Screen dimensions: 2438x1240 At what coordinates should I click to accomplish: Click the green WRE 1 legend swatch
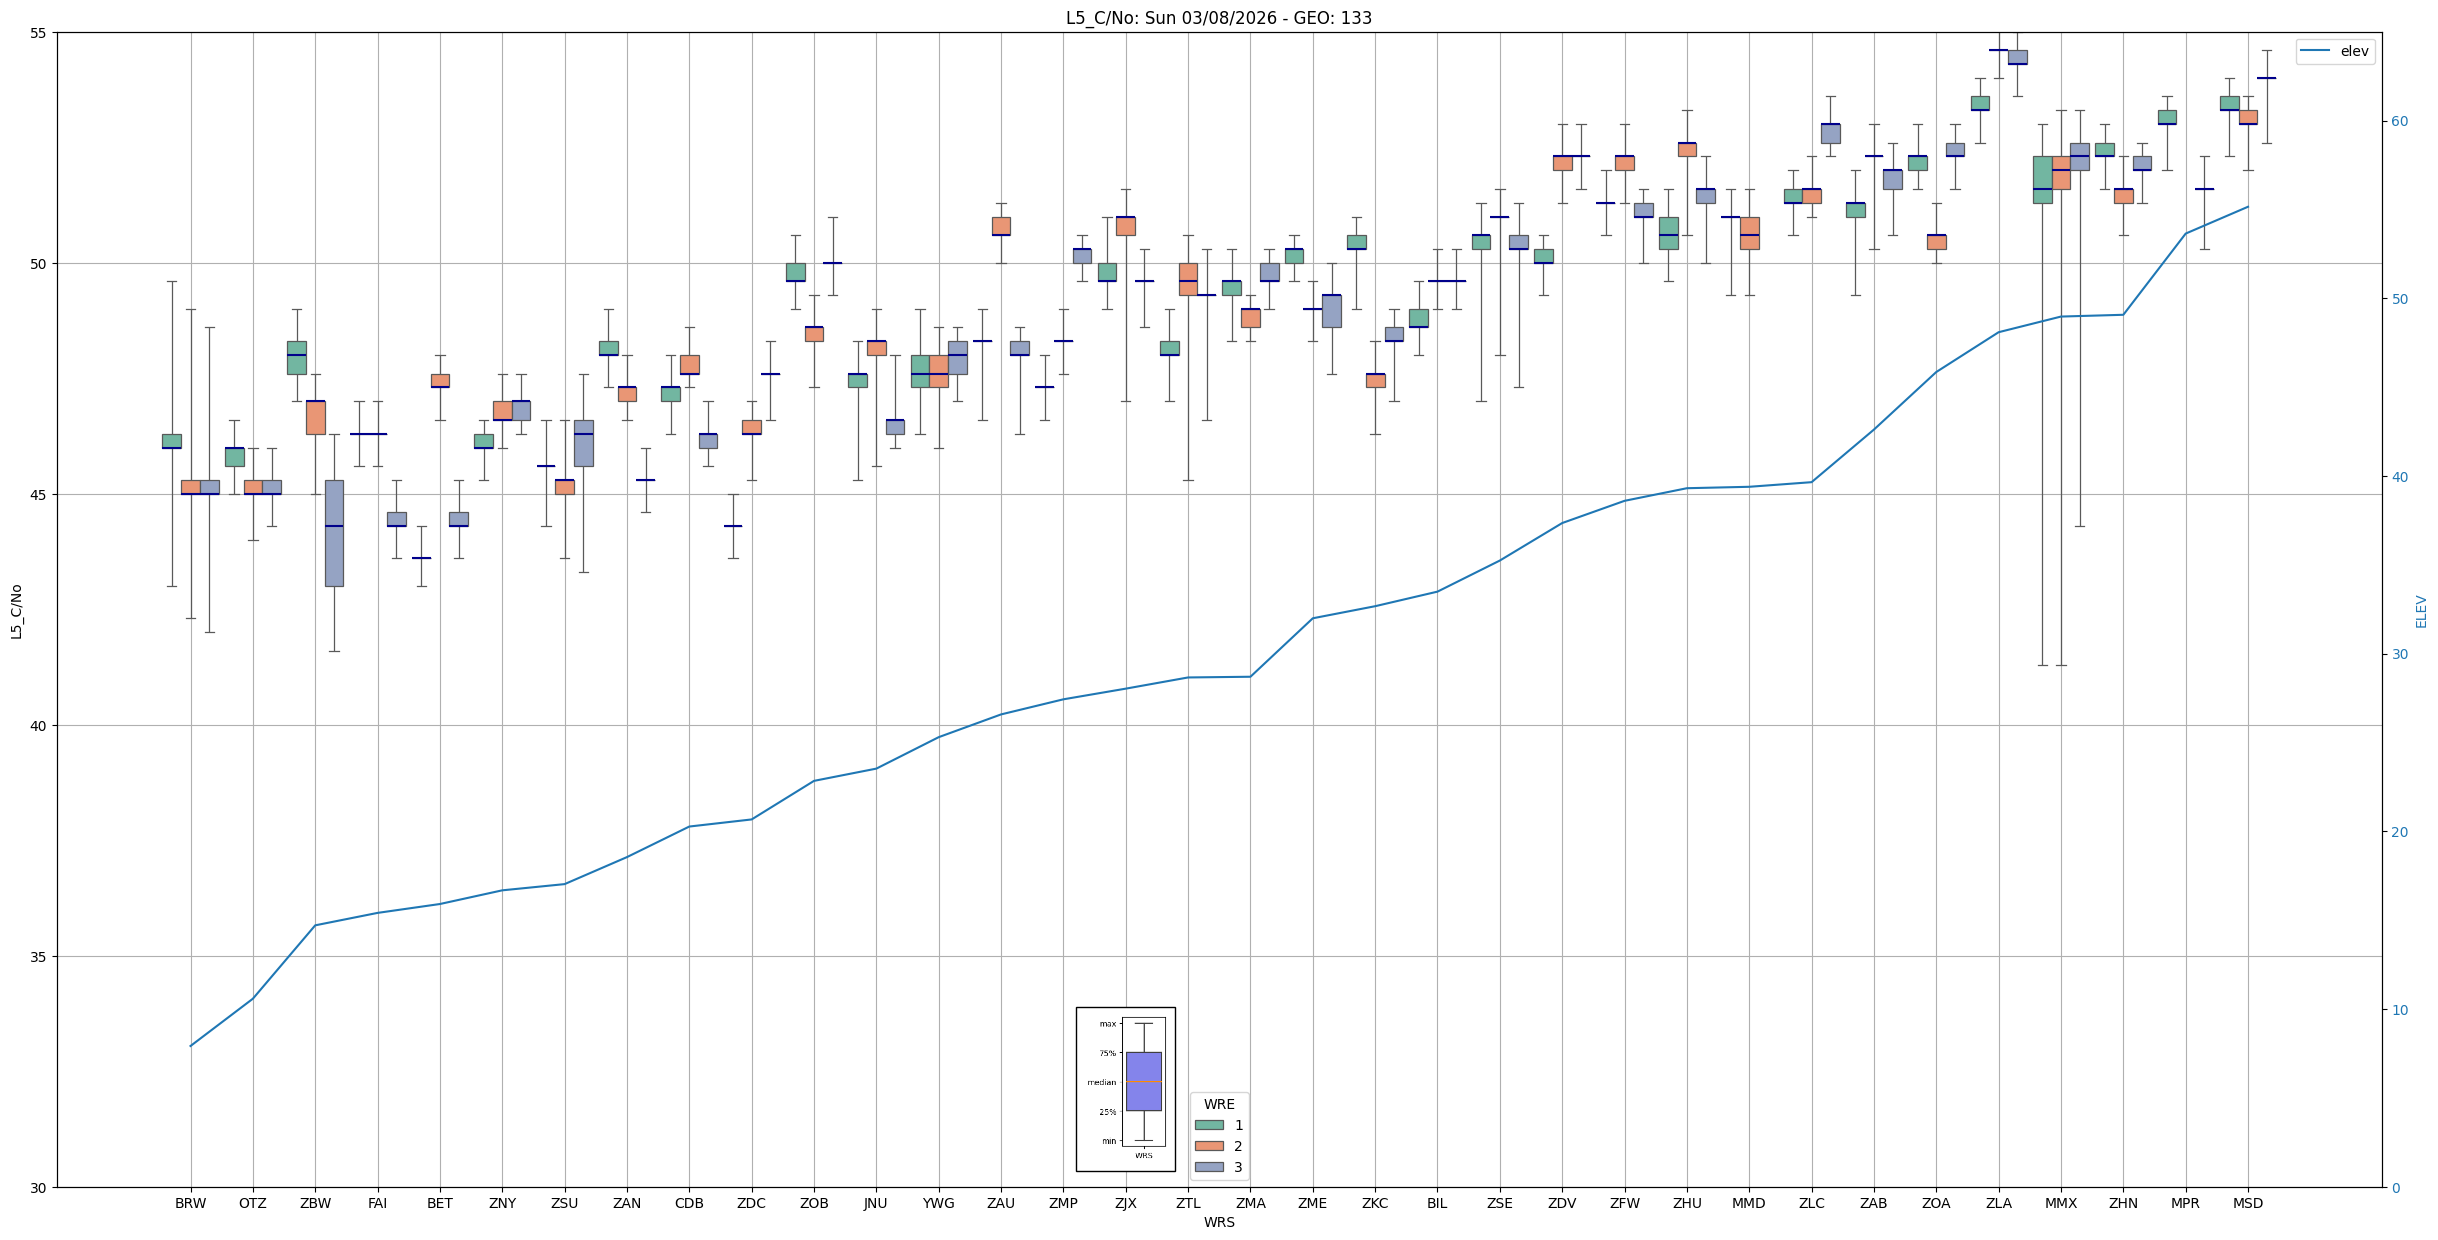[x=1209, y=1125]
